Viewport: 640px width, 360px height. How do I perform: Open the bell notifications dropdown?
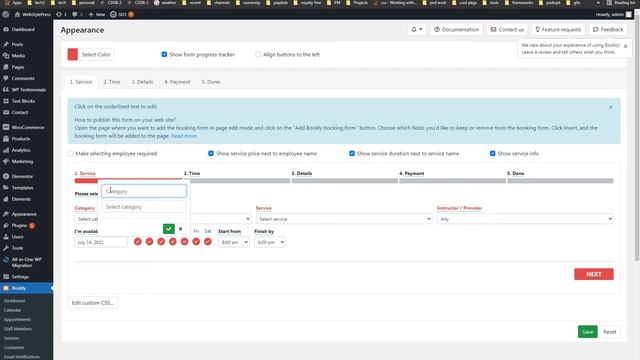tap(417, 29)
